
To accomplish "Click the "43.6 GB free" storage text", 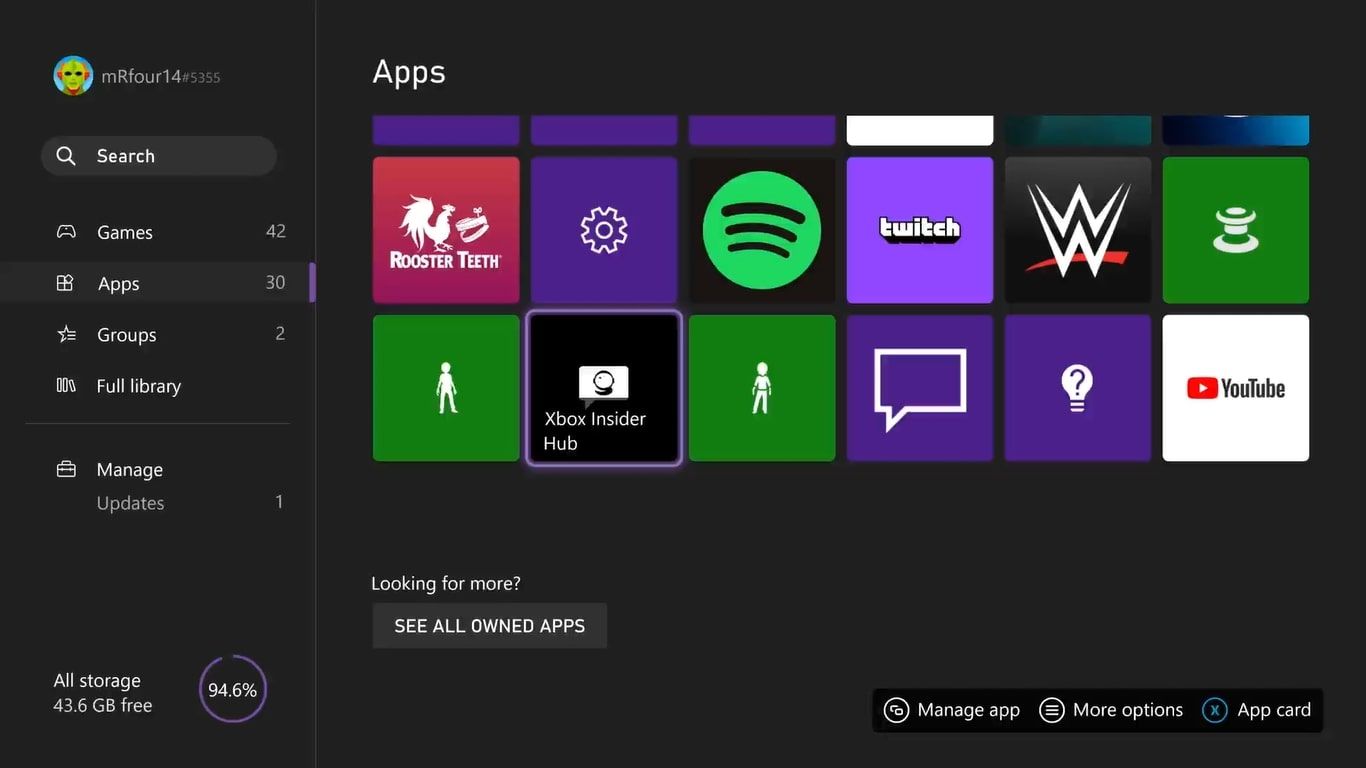I will (x=103, y=705).
